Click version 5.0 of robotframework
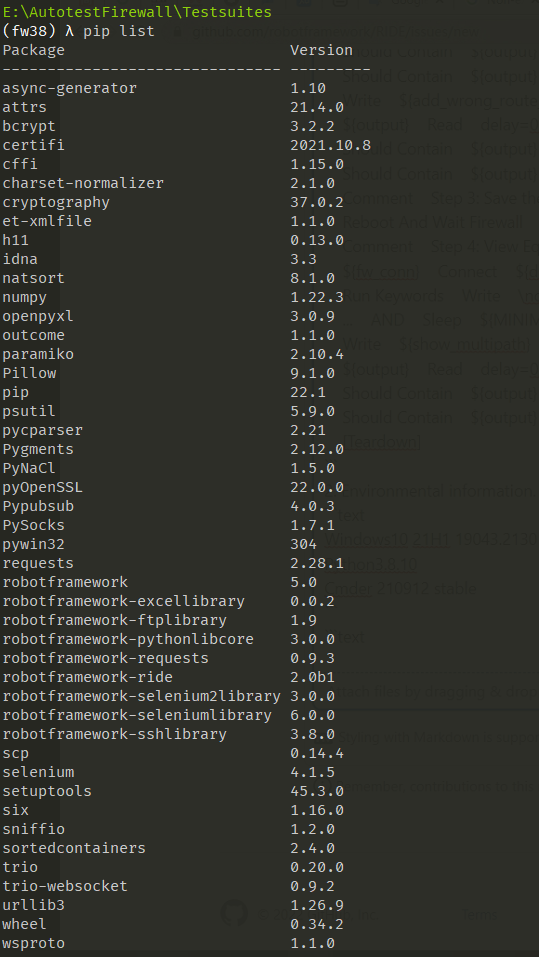This screenshot has height=957, width=539. click(x=304, y=582)
